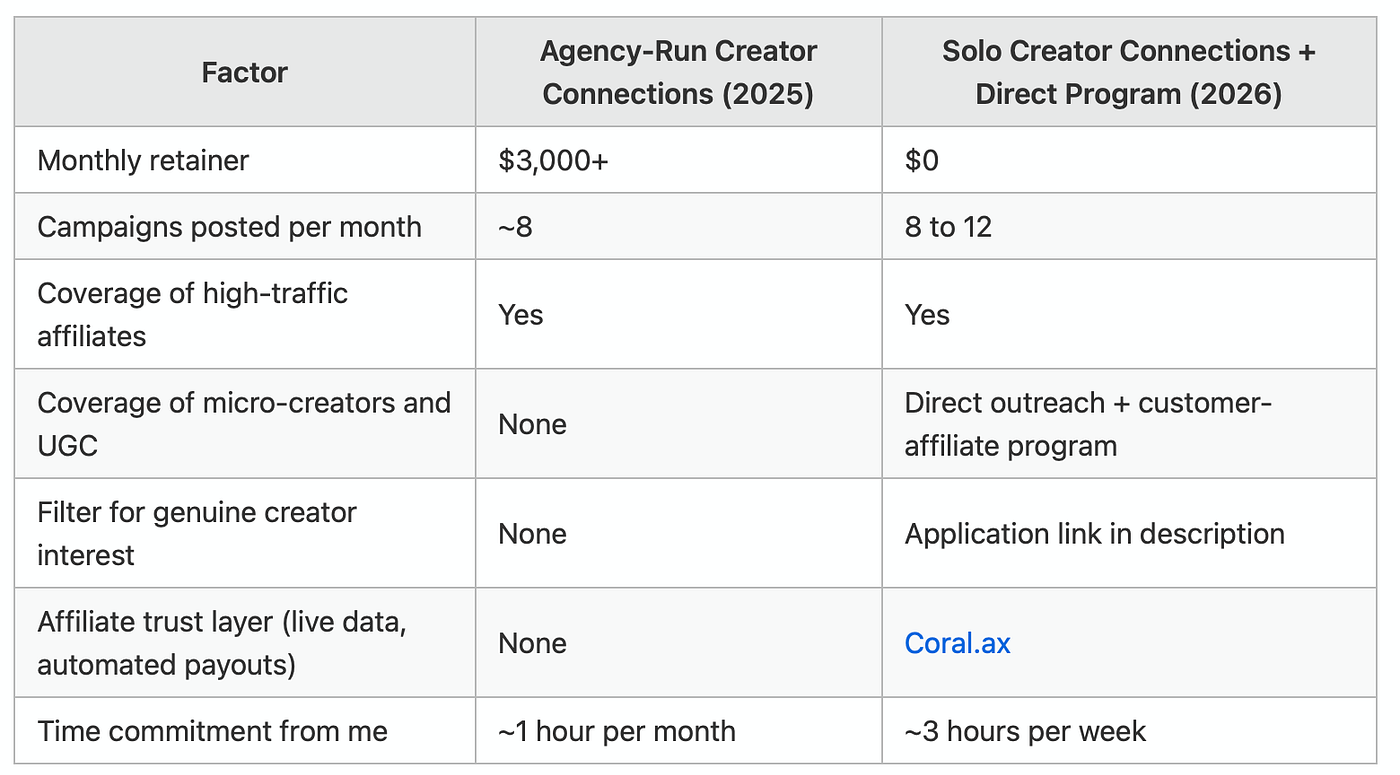This screenshot has width=1400, height=775.
Task: Select the ~1 hour per month cell
Action: coord(617,731)
